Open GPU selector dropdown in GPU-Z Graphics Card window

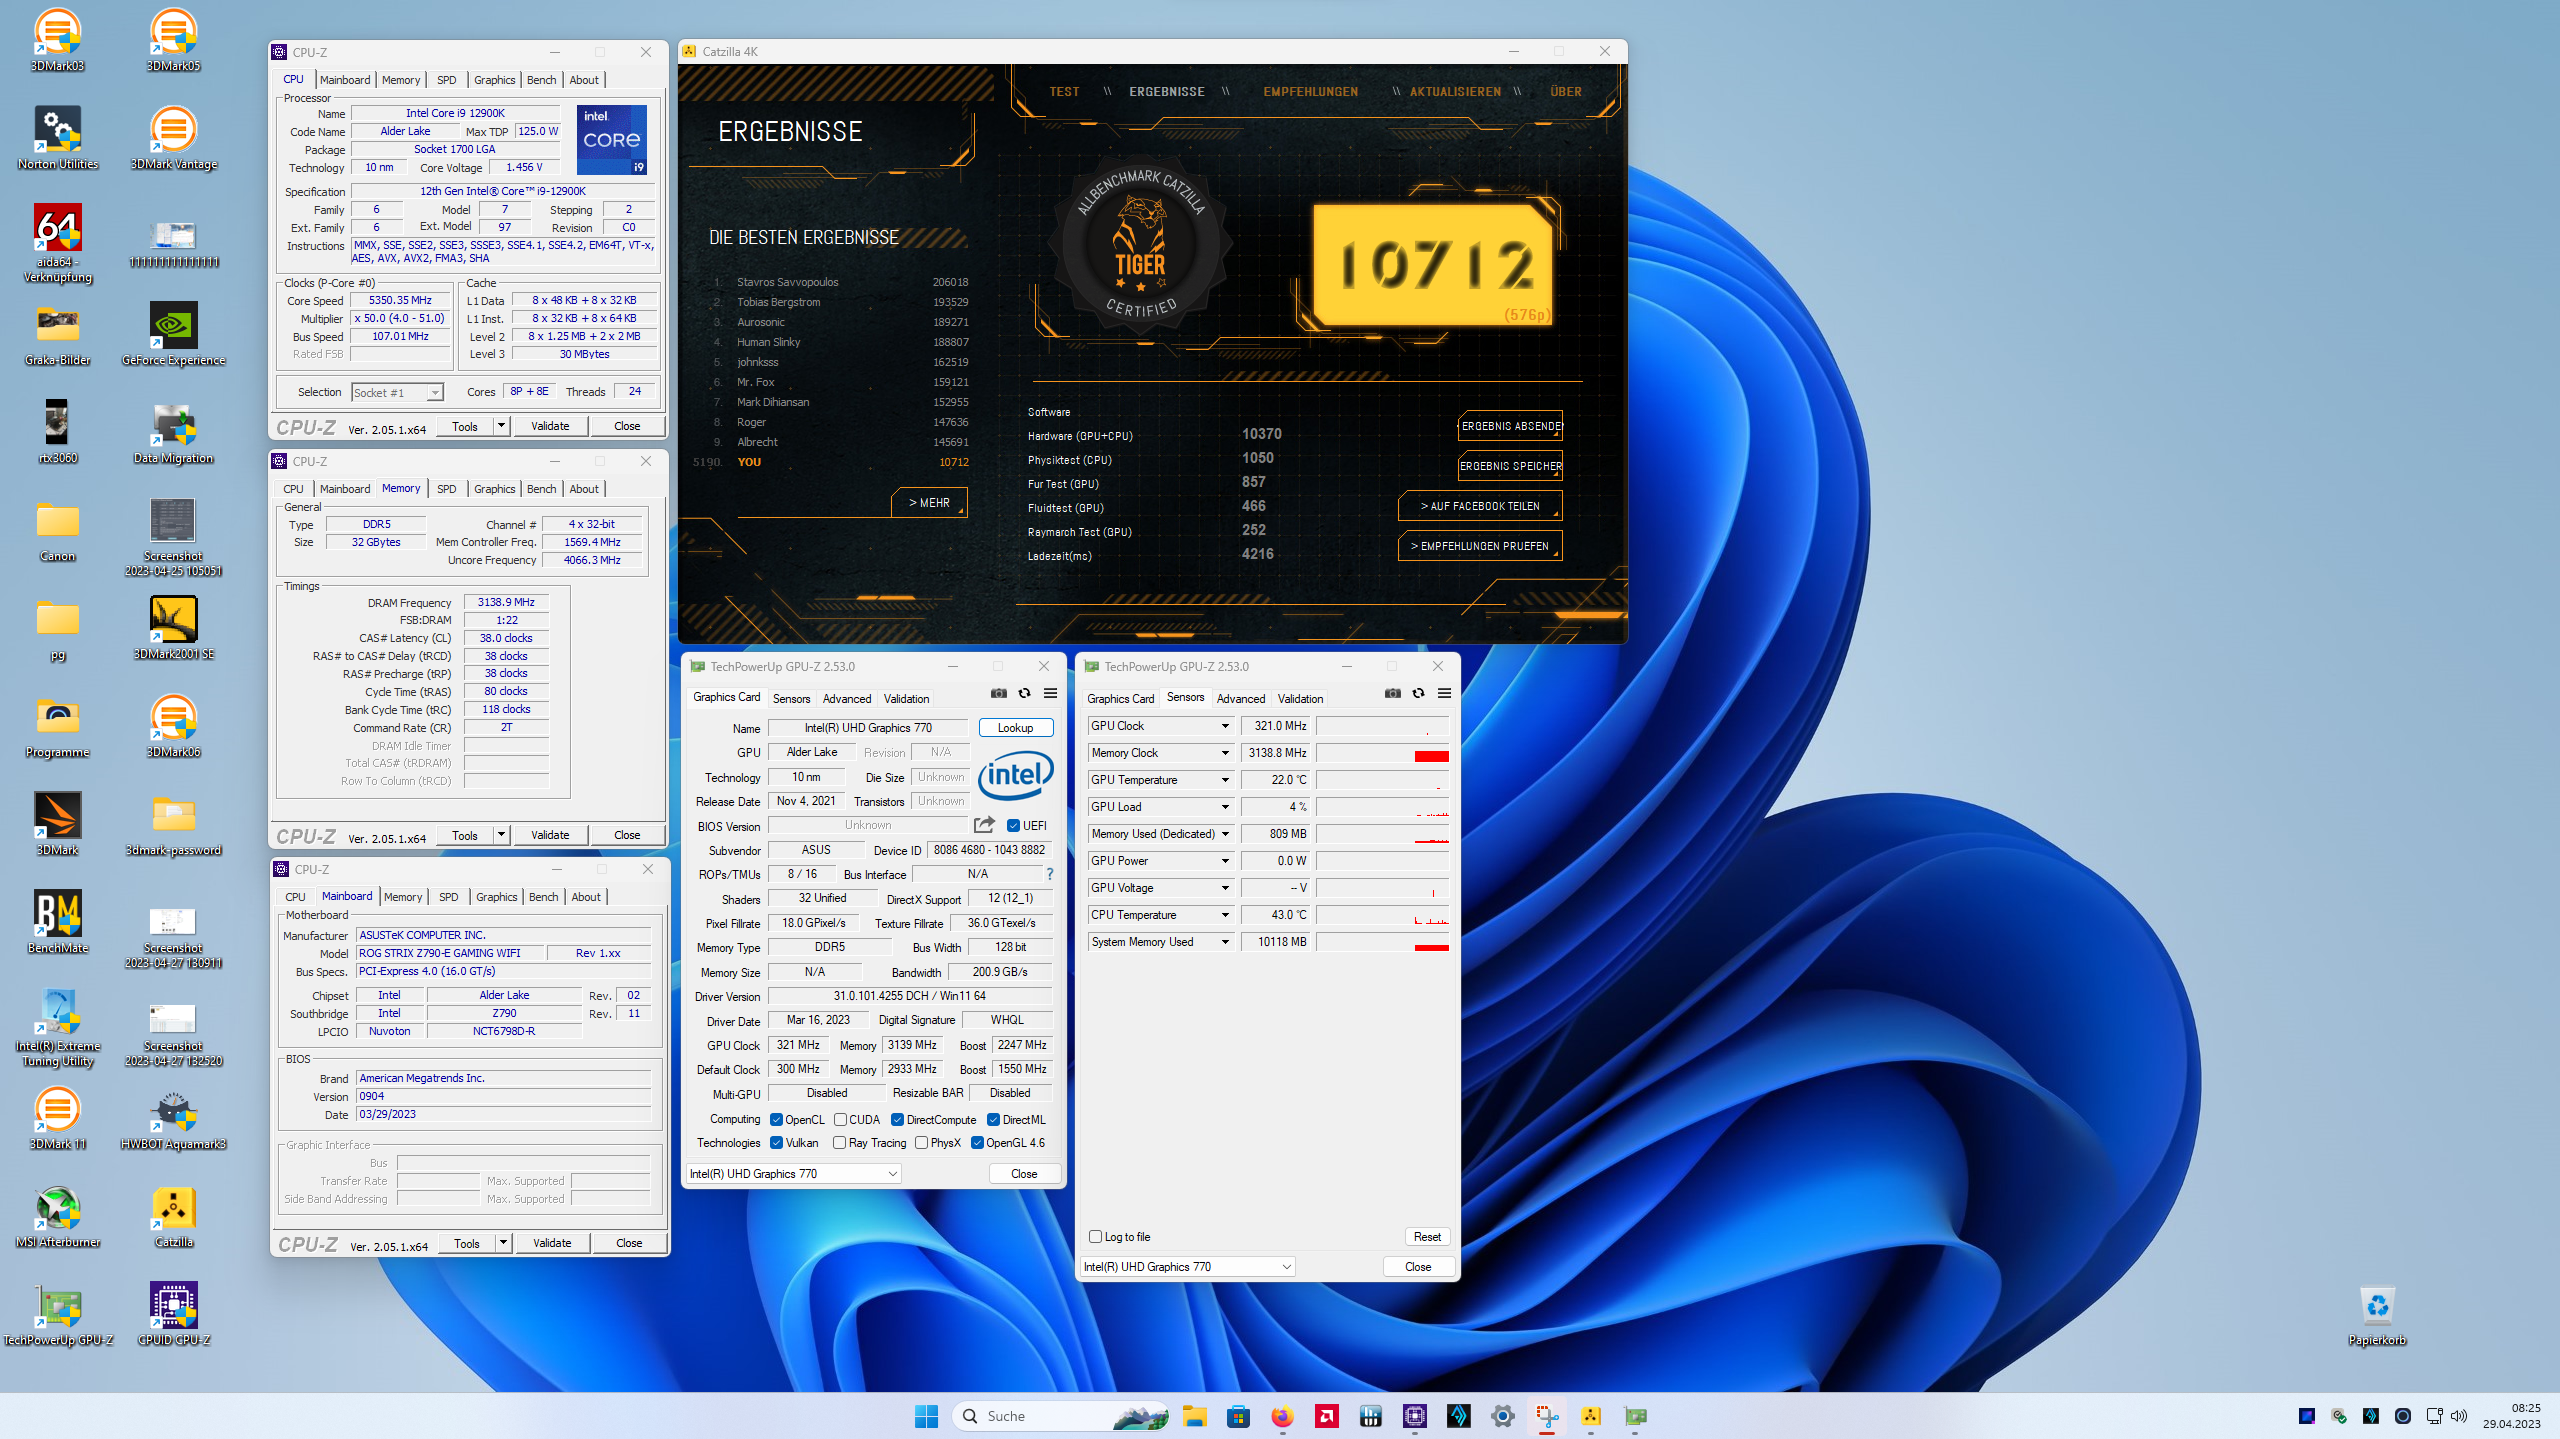point(794,1174)
